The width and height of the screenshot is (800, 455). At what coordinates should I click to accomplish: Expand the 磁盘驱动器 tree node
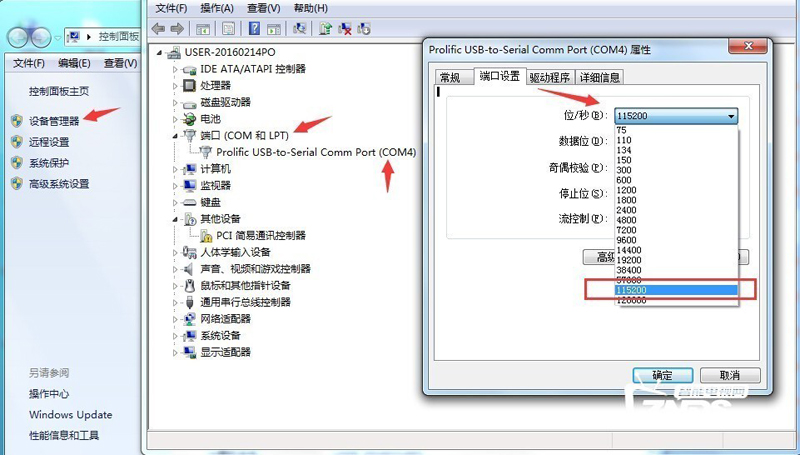(175, 103)
